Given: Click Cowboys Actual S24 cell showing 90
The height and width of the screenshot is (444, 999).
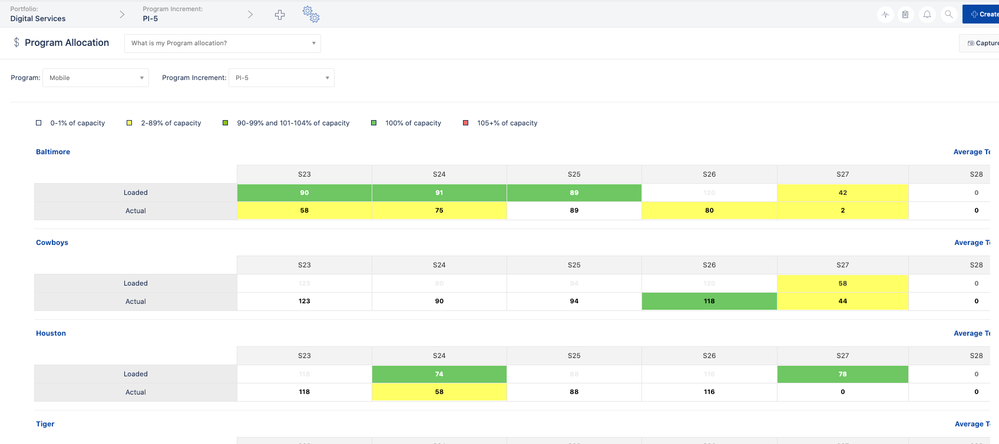Looking at the screenshot, I should coord(440,301).
